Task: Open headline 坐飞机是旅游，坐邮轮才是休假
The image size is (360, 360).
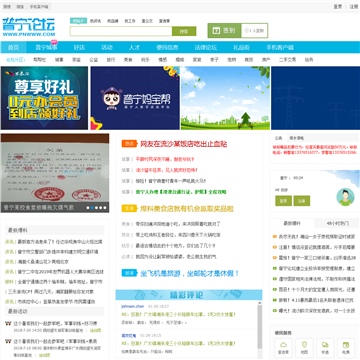Action: click(x=190, y=273)
